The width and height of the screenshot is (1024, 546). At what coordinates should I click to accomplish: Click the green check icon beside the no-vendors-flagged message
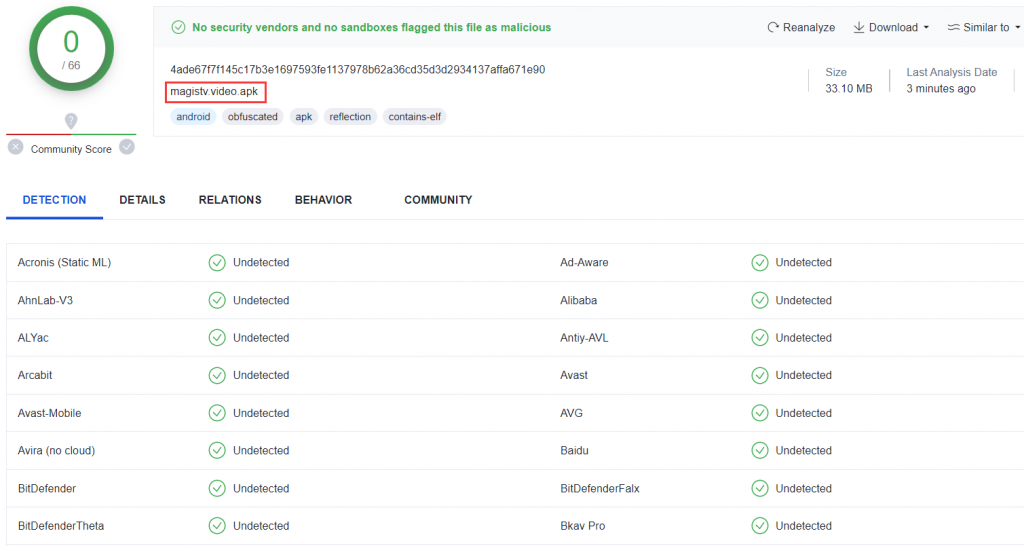[x=178, y=27]
